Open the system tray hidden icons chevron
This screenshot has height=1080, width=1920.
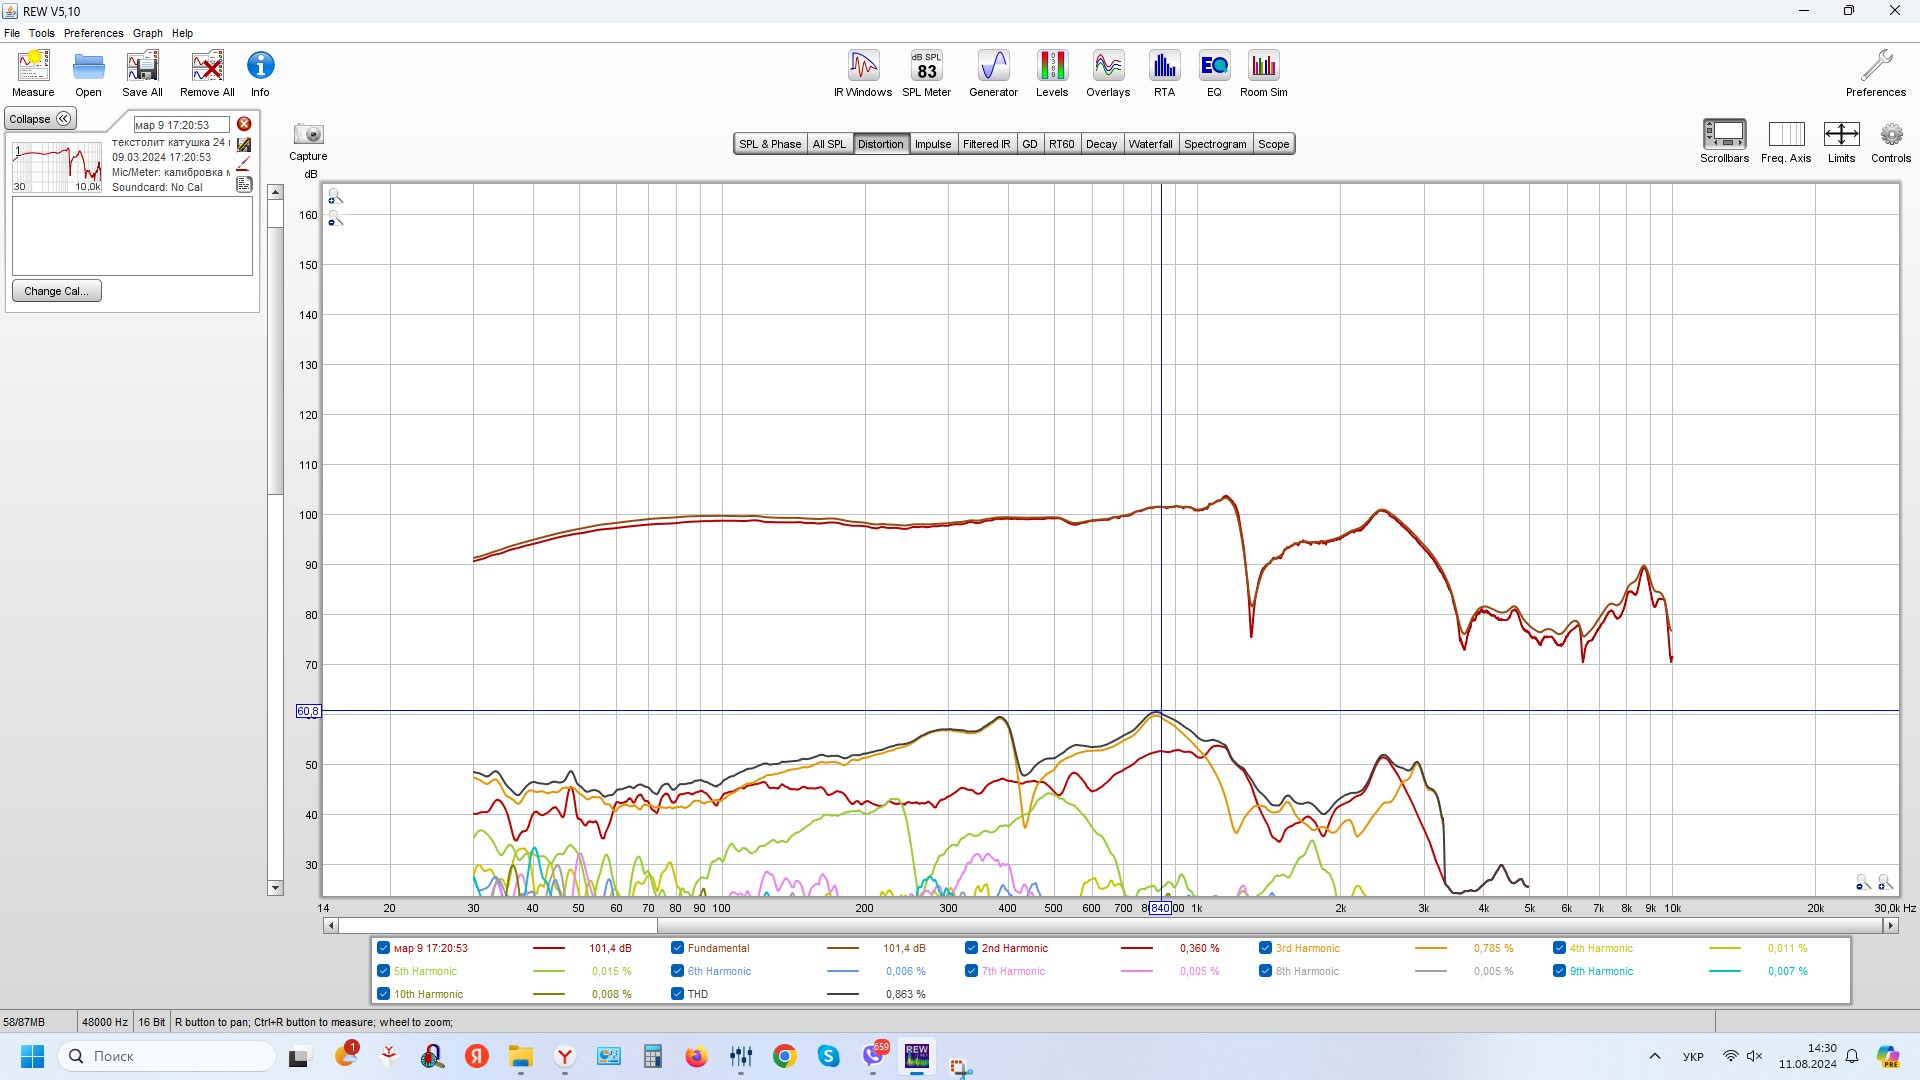(1655, 1056)
